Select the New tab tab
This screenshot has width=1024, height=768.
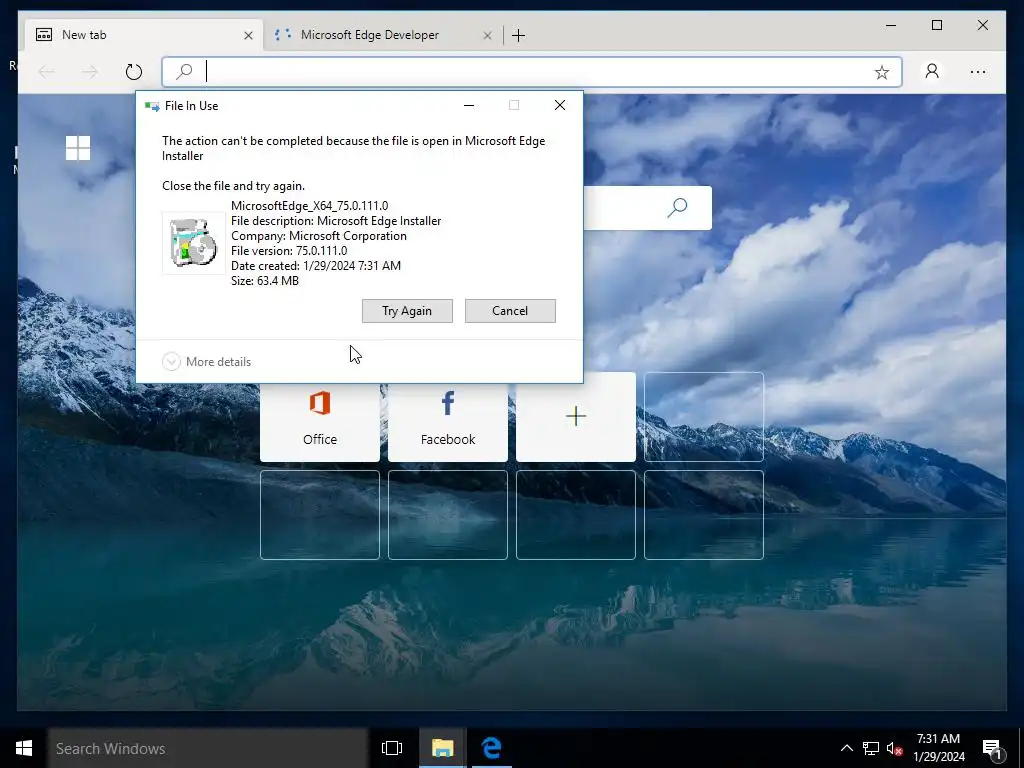pos(144,35)
